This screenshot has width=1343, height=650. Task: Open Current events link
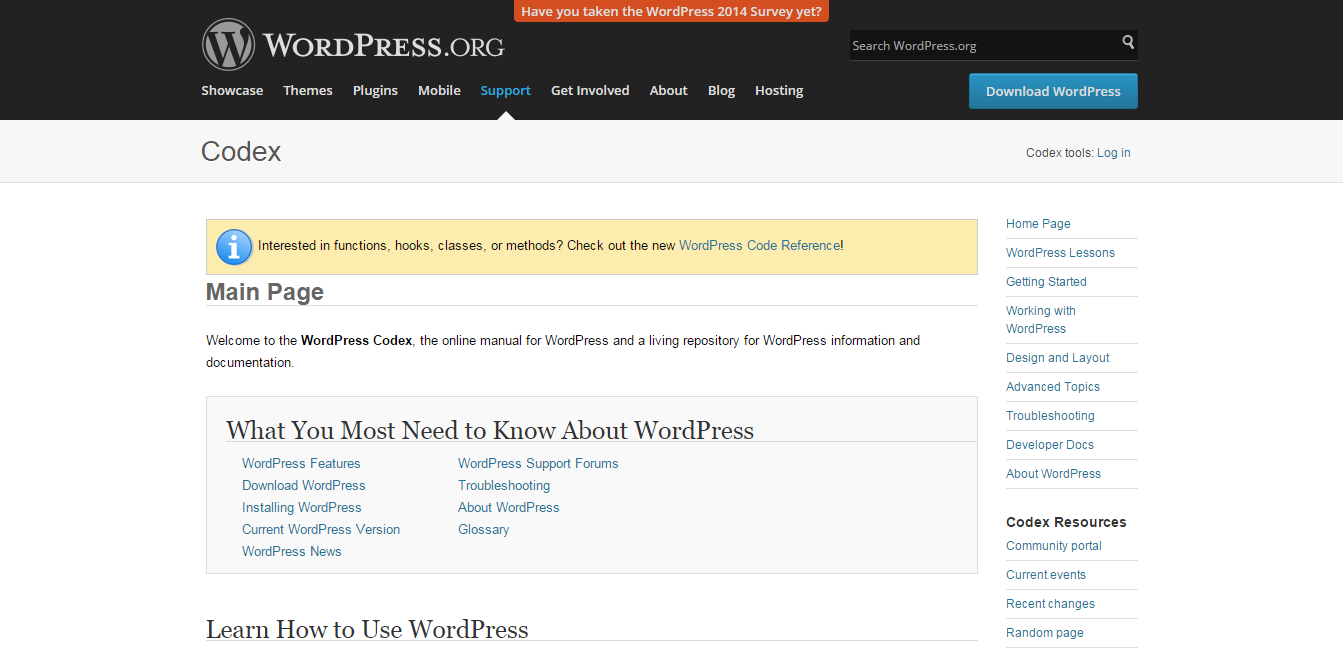tap(1046, 575)
